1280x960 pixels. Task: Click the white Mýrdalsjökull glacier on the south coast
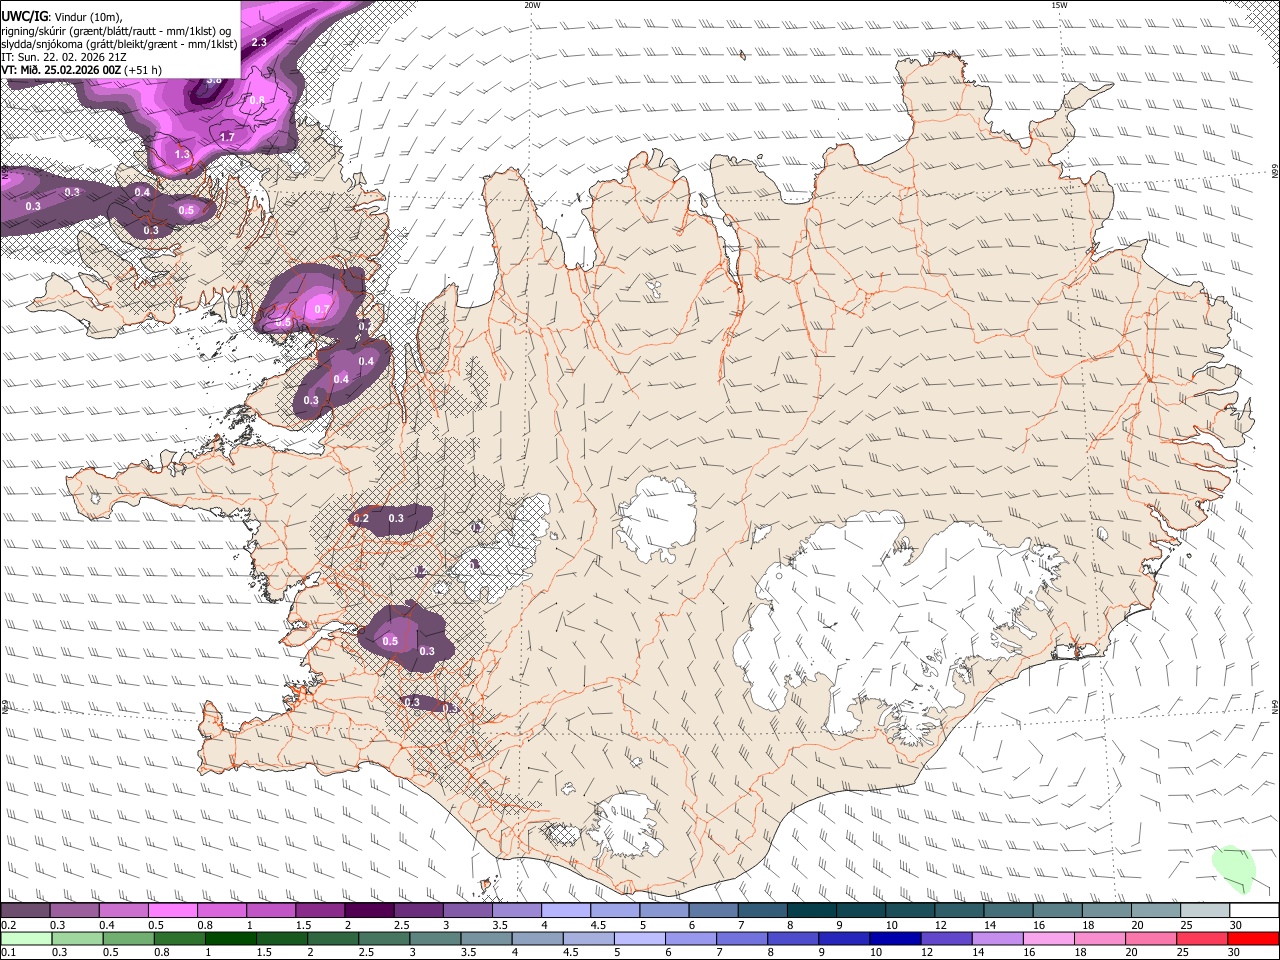pyautogui.click(x=625, y=825)
